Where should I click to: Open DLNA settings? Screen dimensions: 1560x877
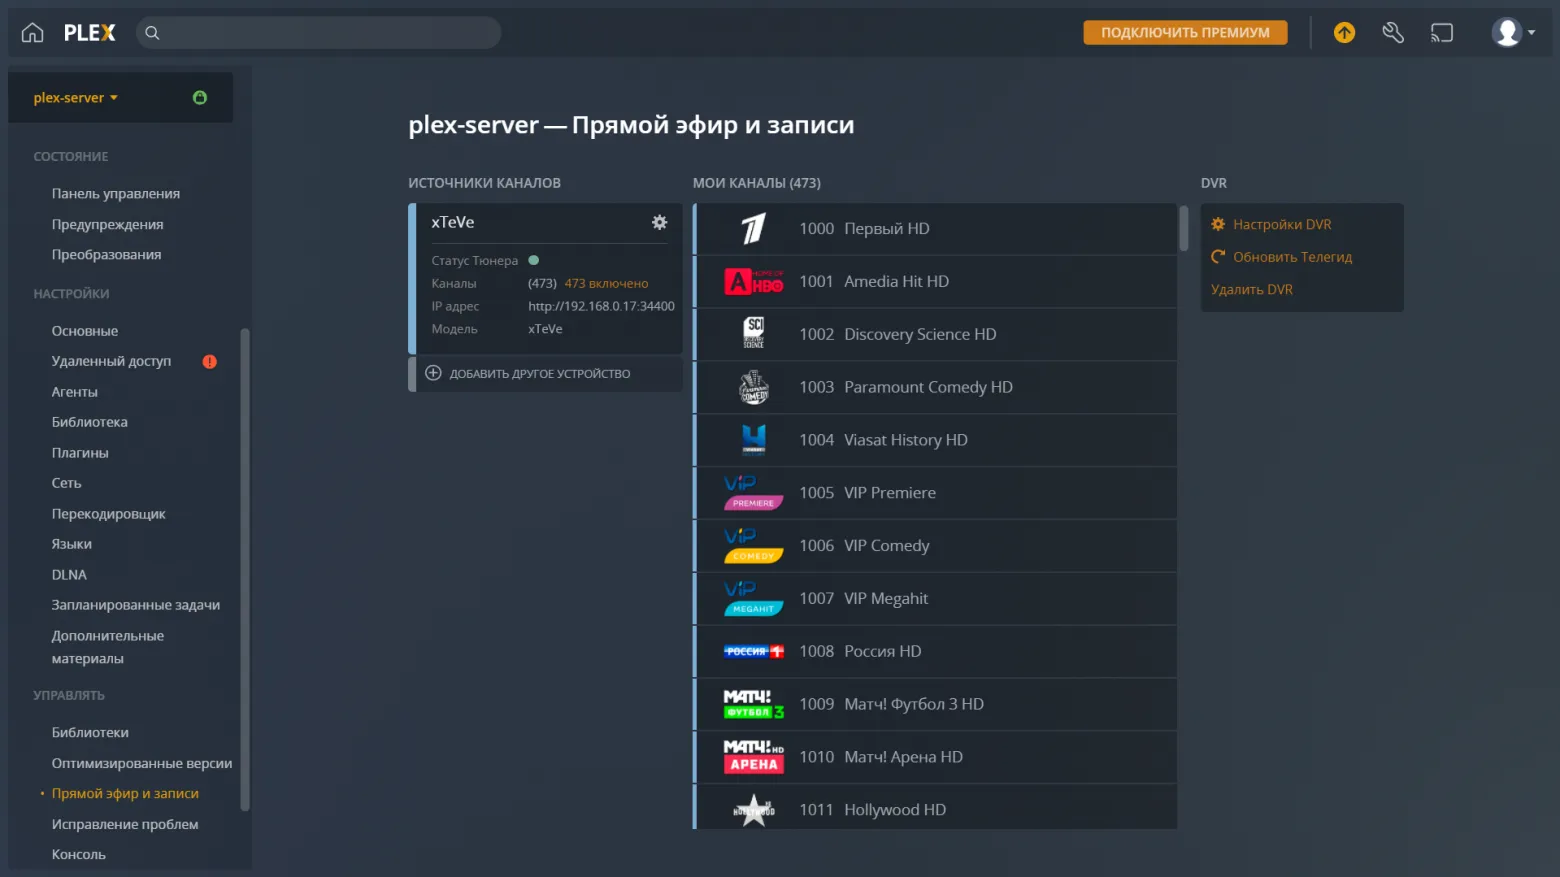click(x=70, y=575)
